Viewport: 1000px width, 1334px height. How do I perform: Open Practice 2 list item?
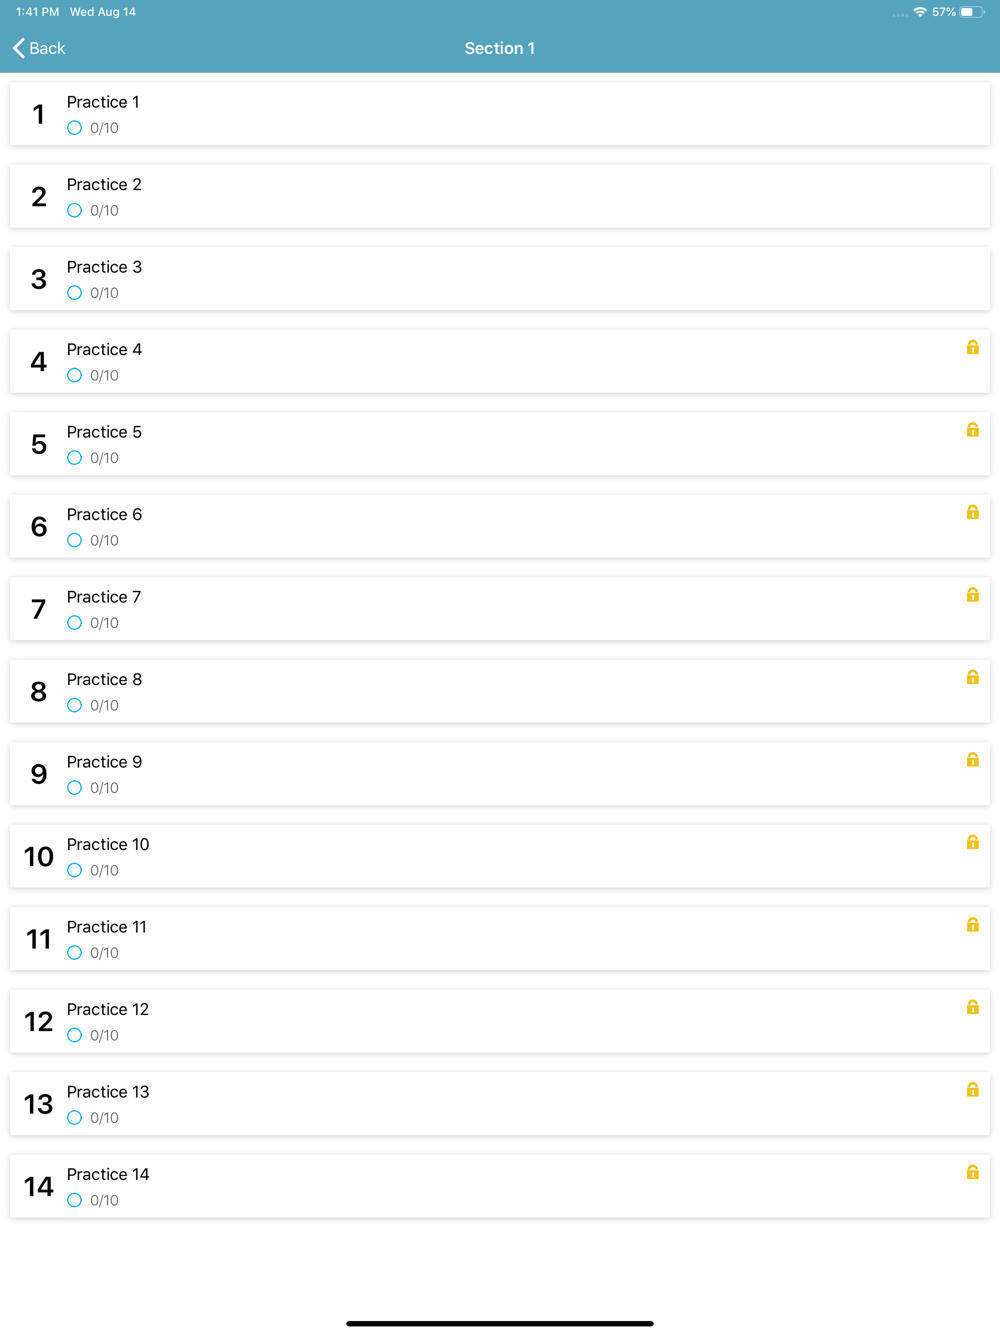pos(500,197)
